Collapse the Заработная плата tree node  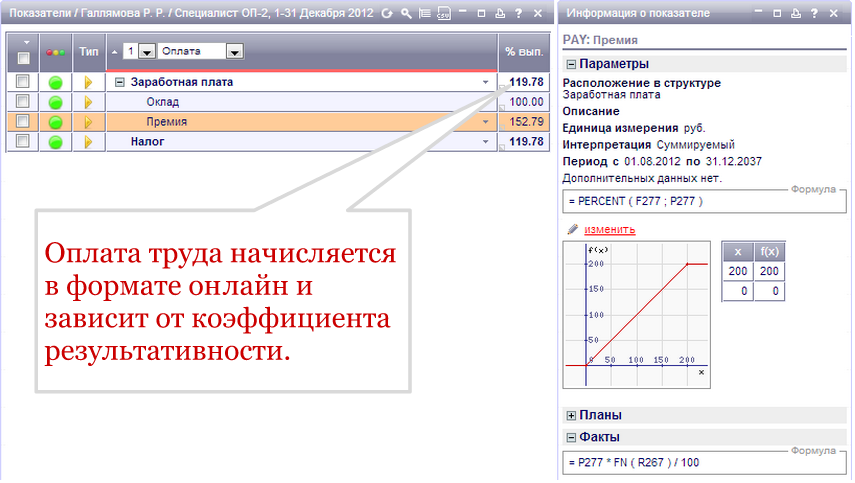tap(120, 82)
